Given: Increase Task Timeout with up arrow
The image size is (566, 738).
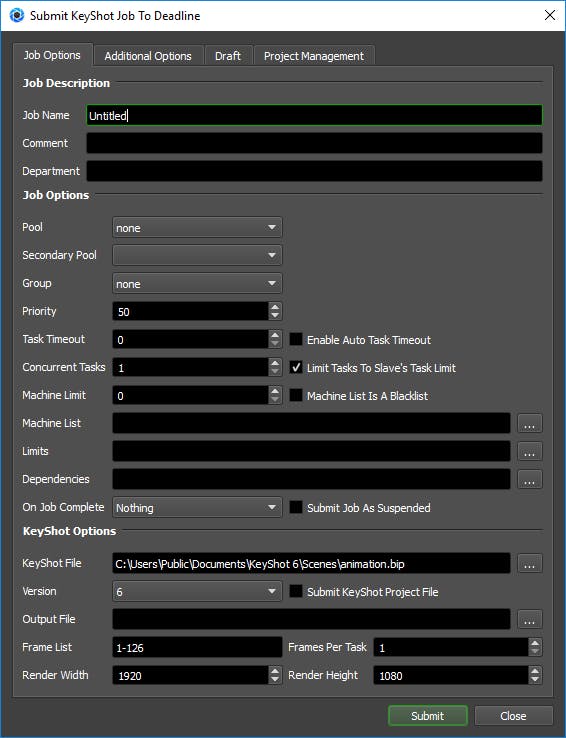Looking at the screenshot, I should coord(275,335).
